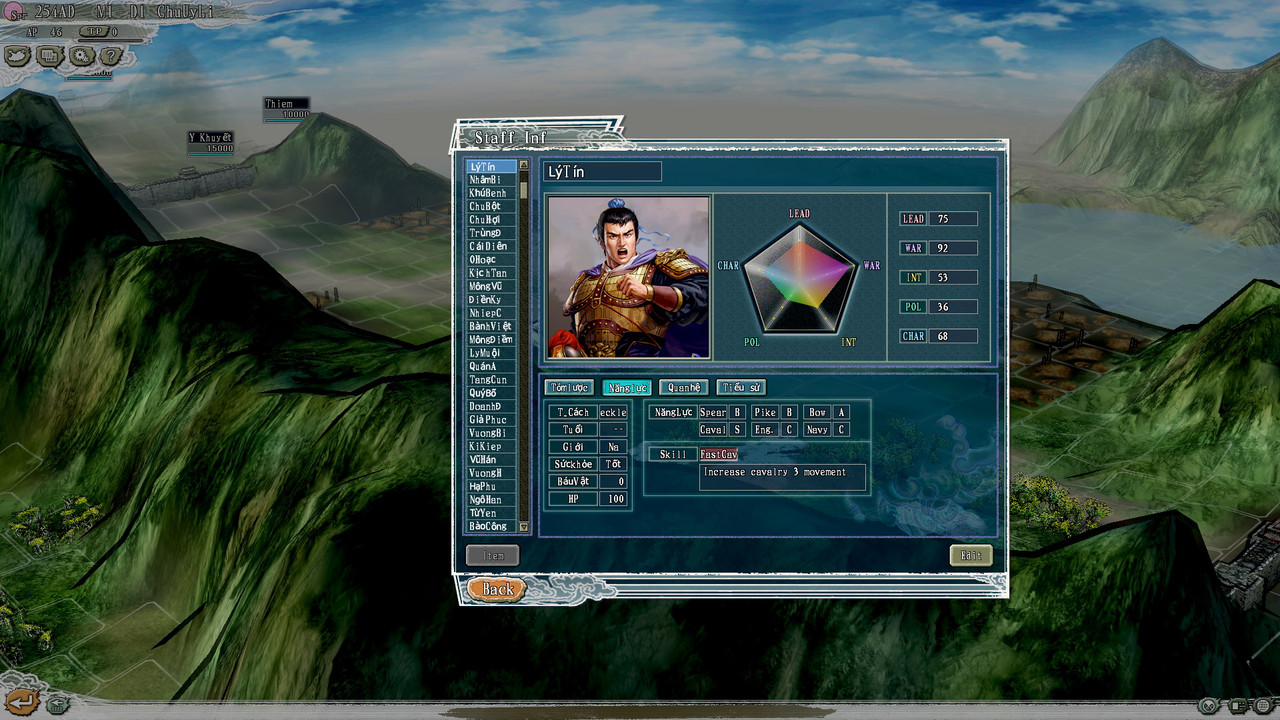Image resolution: width=1280 pixels, height=720 pixels.
Task: Click the Caval aptitude label
Action: click(x=713, y=430)
